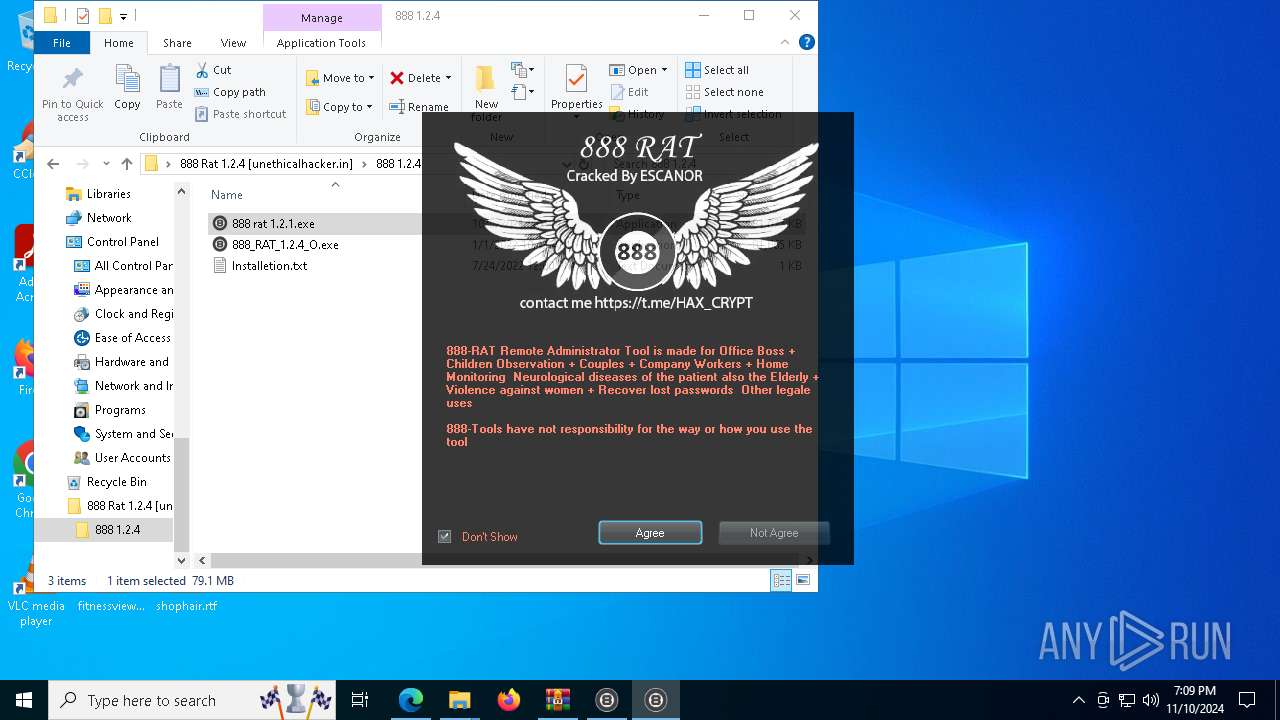
Task: Click the Properties icon in ribbon
Action: [x=576, y=80]
